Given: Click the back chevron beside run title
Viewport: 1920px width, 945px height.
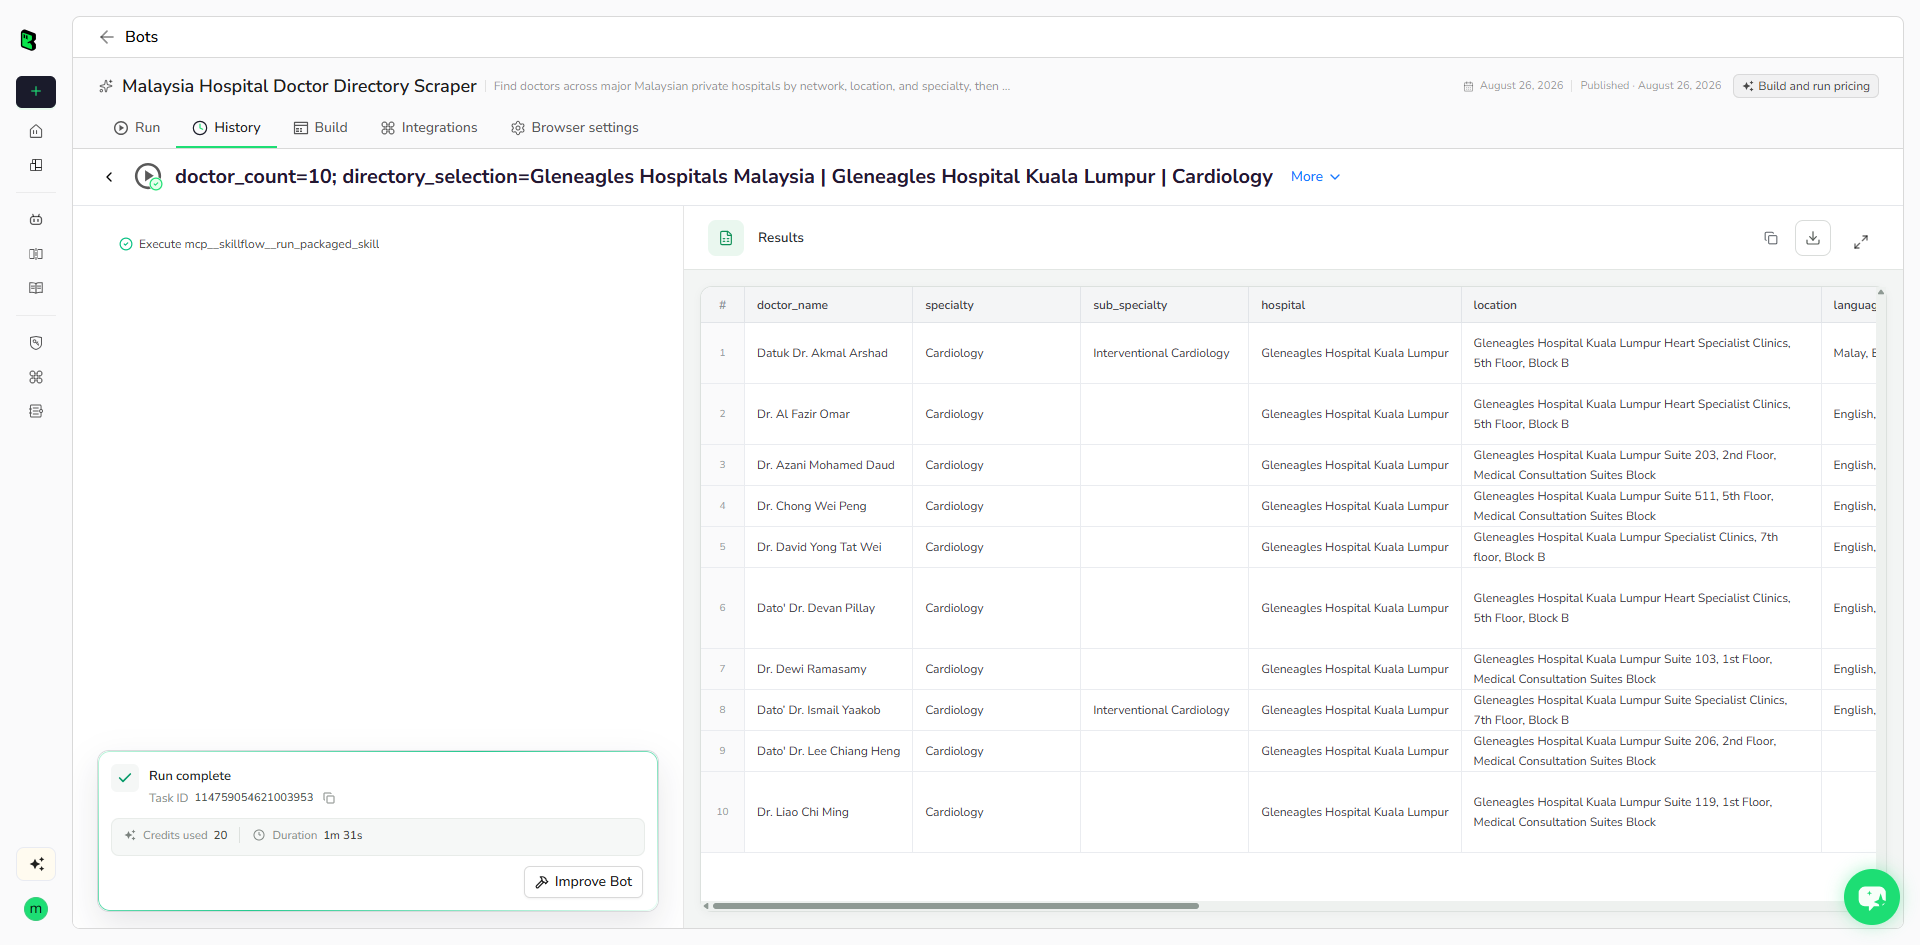Looking at the screenshot, I should pos(109,177).
